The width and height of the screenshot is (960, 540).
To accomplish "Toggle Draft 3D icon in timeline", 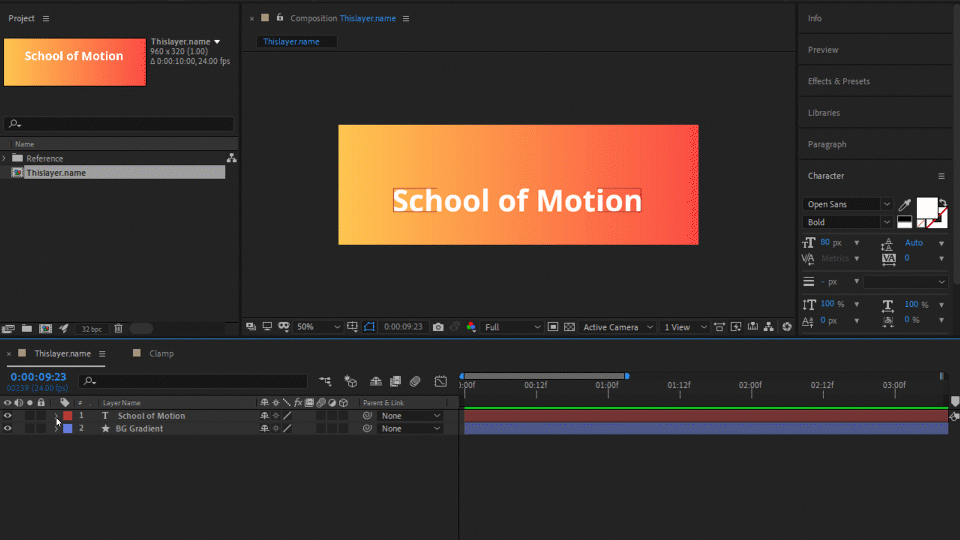I will 351,381.
